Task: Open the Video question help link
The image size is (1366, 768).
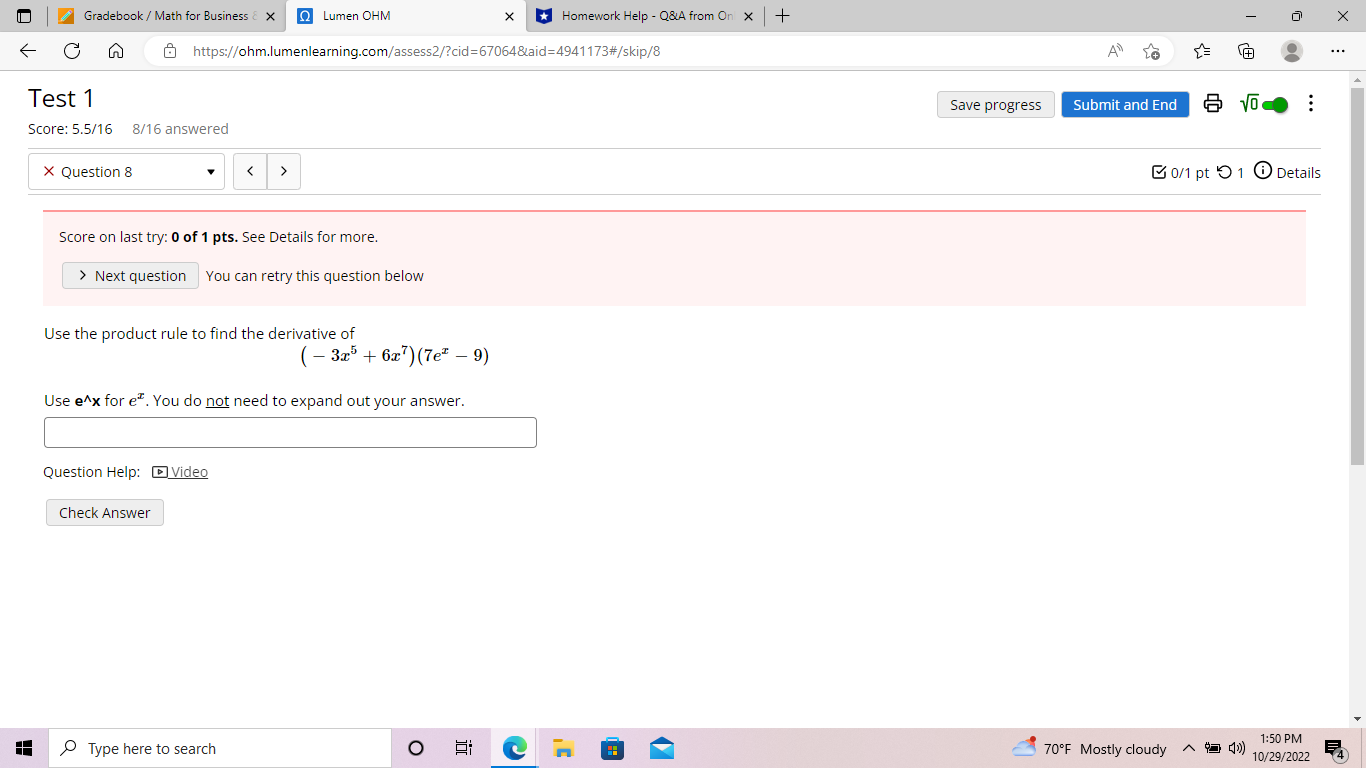Action: point(181,471)
